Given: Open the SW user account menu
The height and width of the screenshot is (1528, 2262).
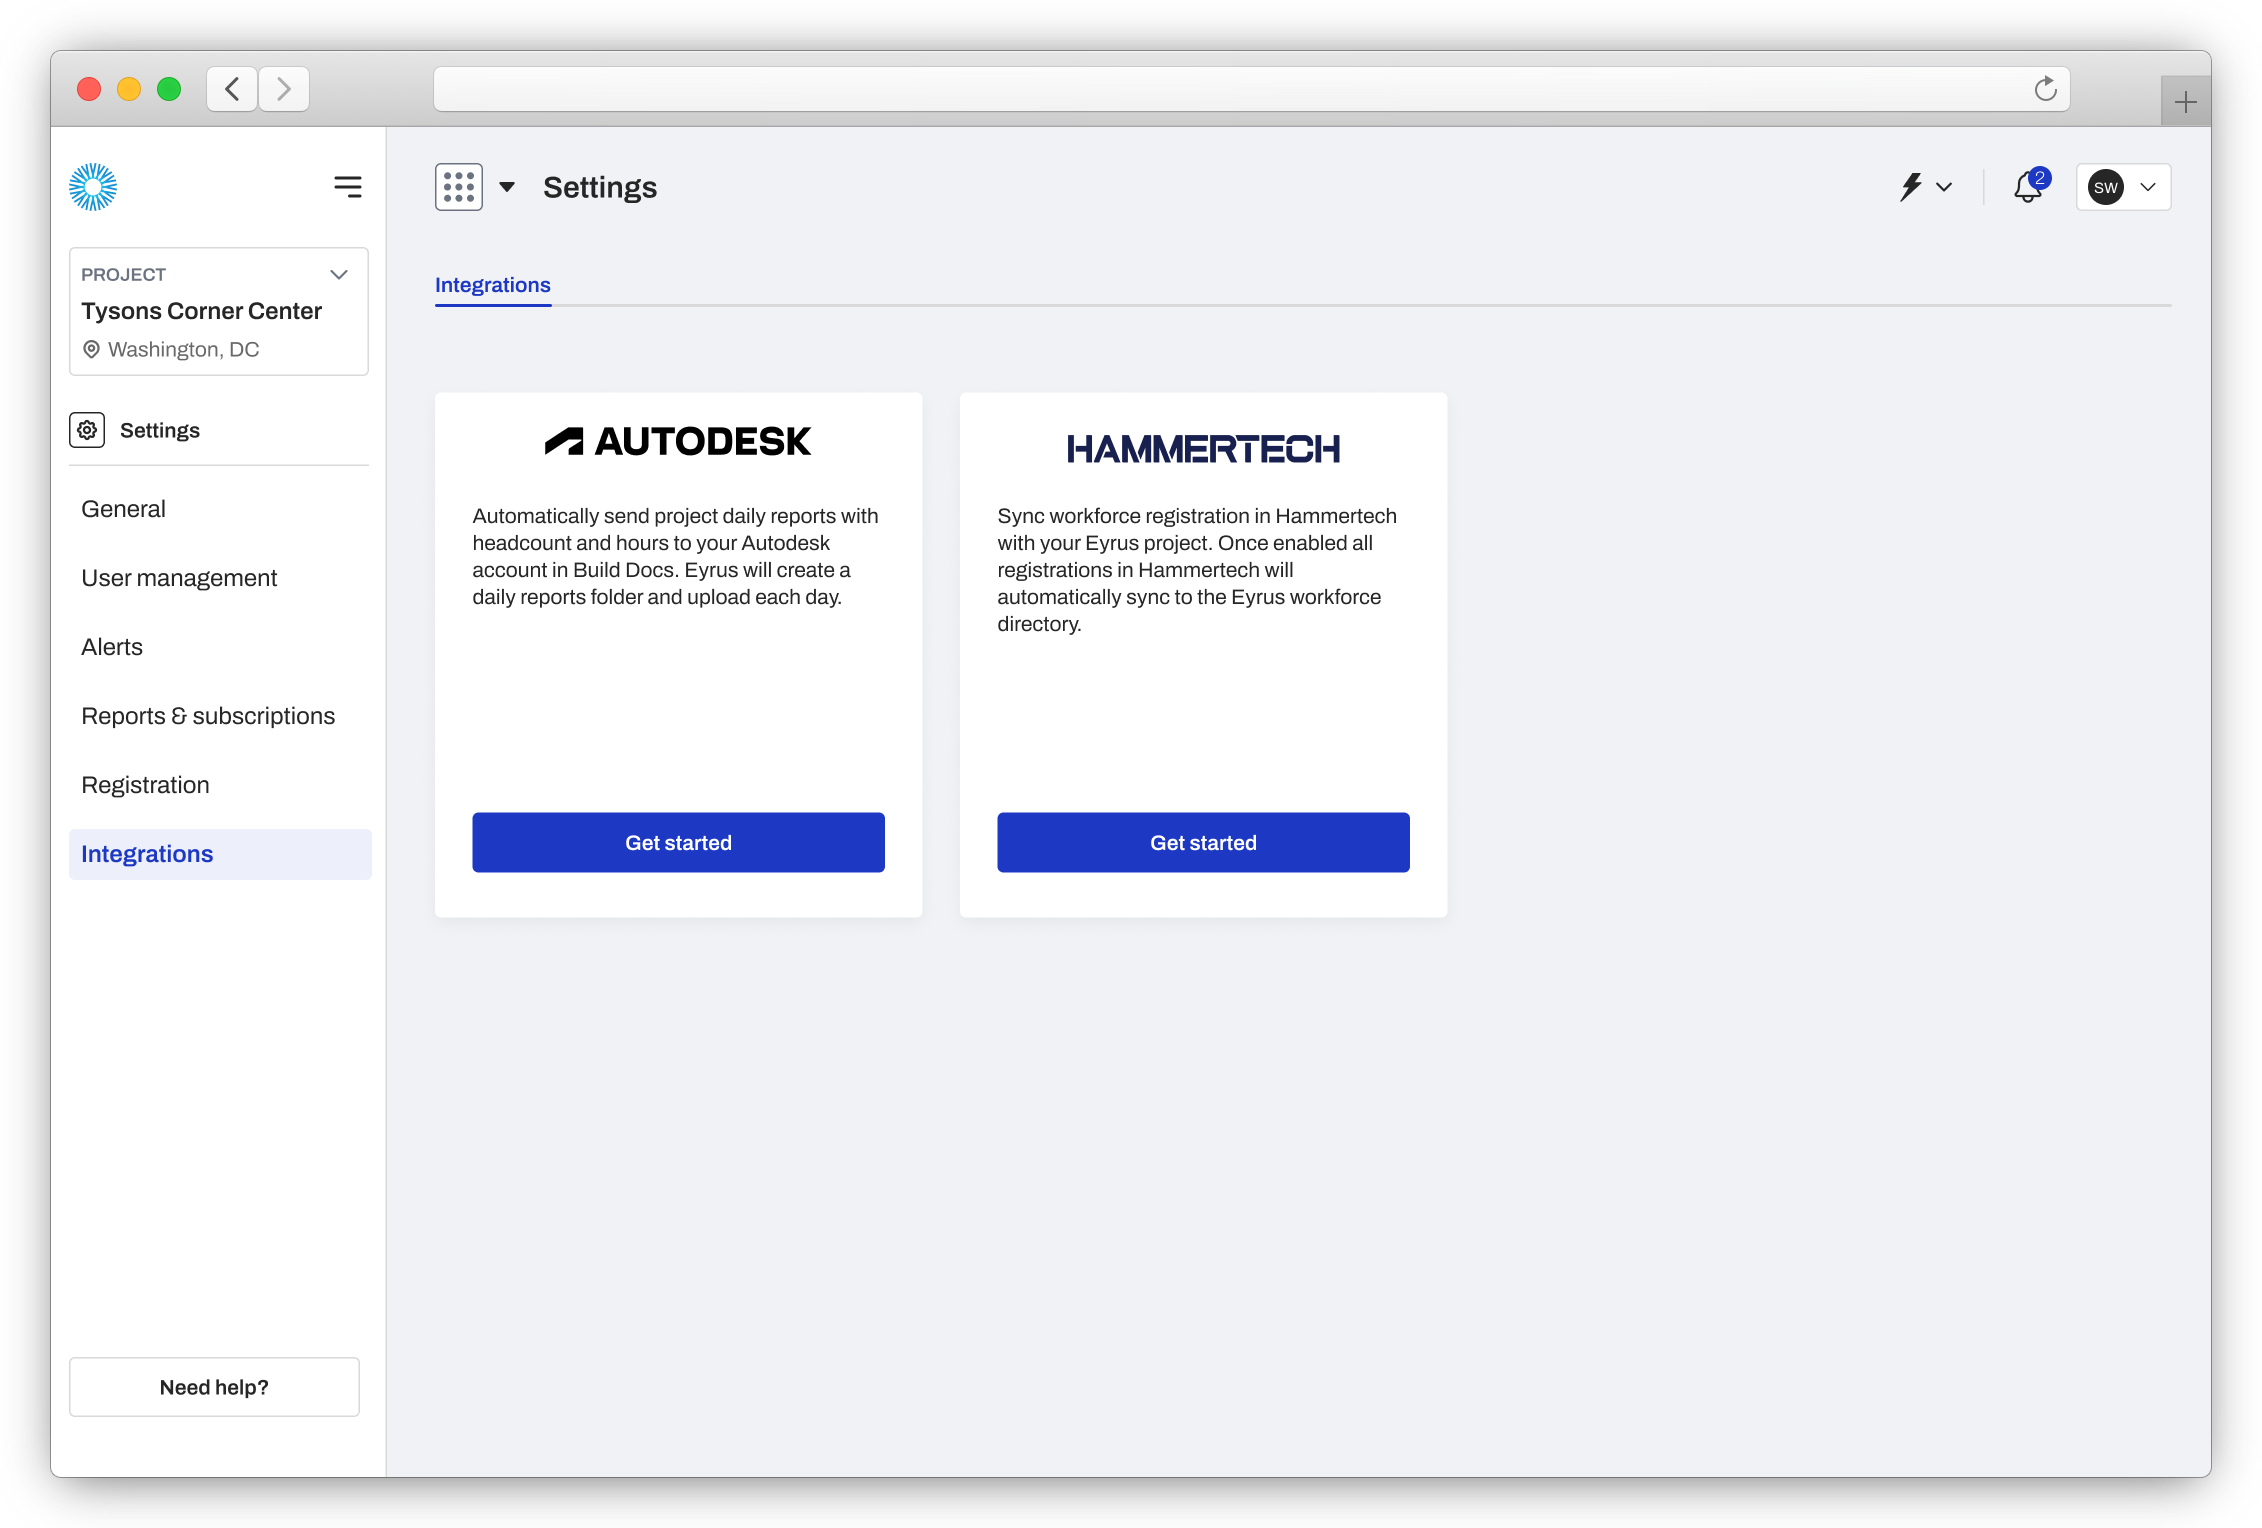Looking at the screenshot, I should (x=2123, y=187).
